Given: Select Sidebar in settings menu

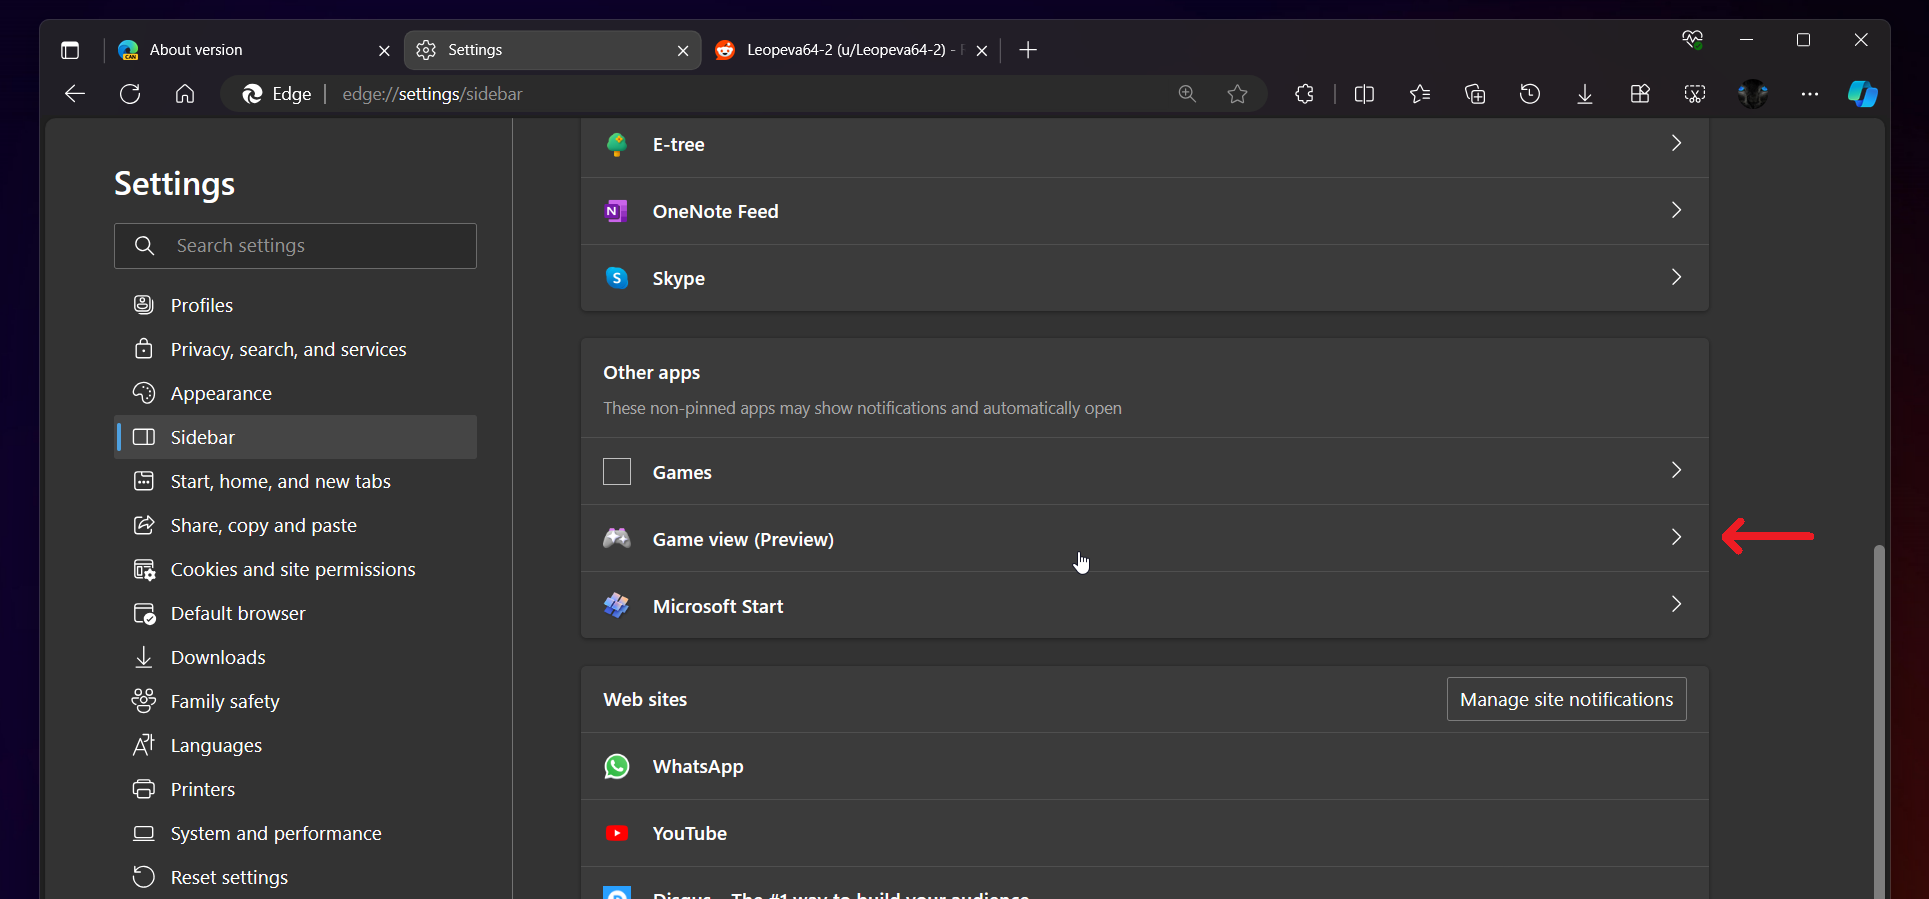Looking at the screenshot, I should [x=295, y=437].
